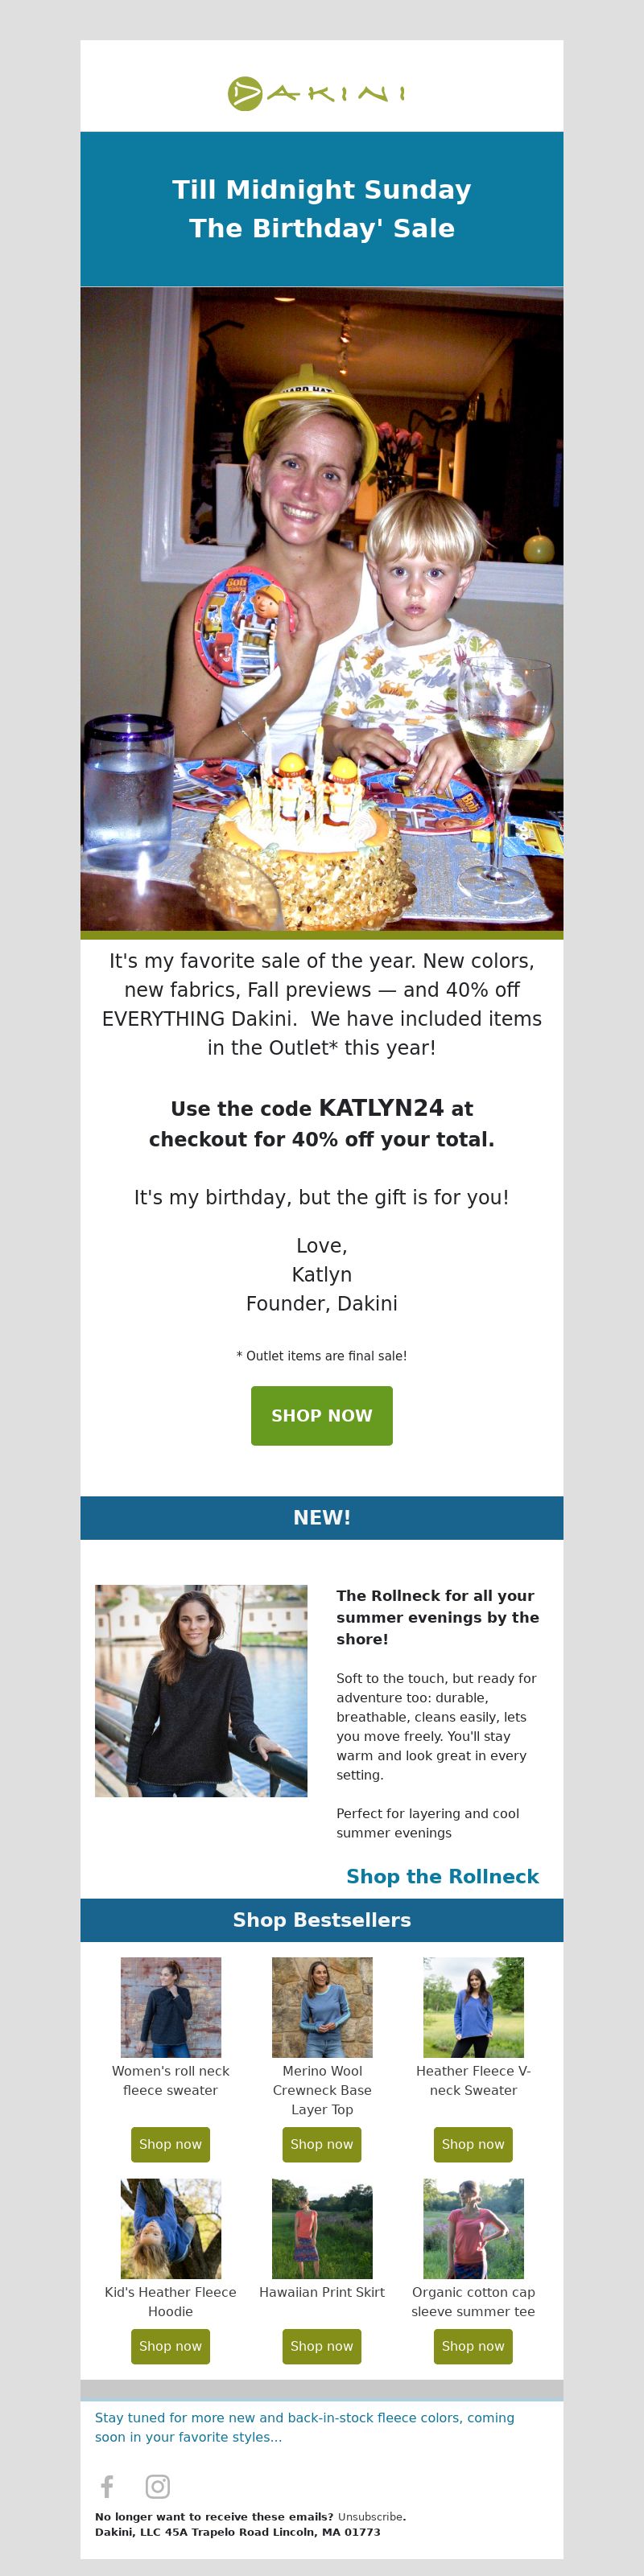
Task: Click the green SHOP NOW button
Action: [321, 1415]
